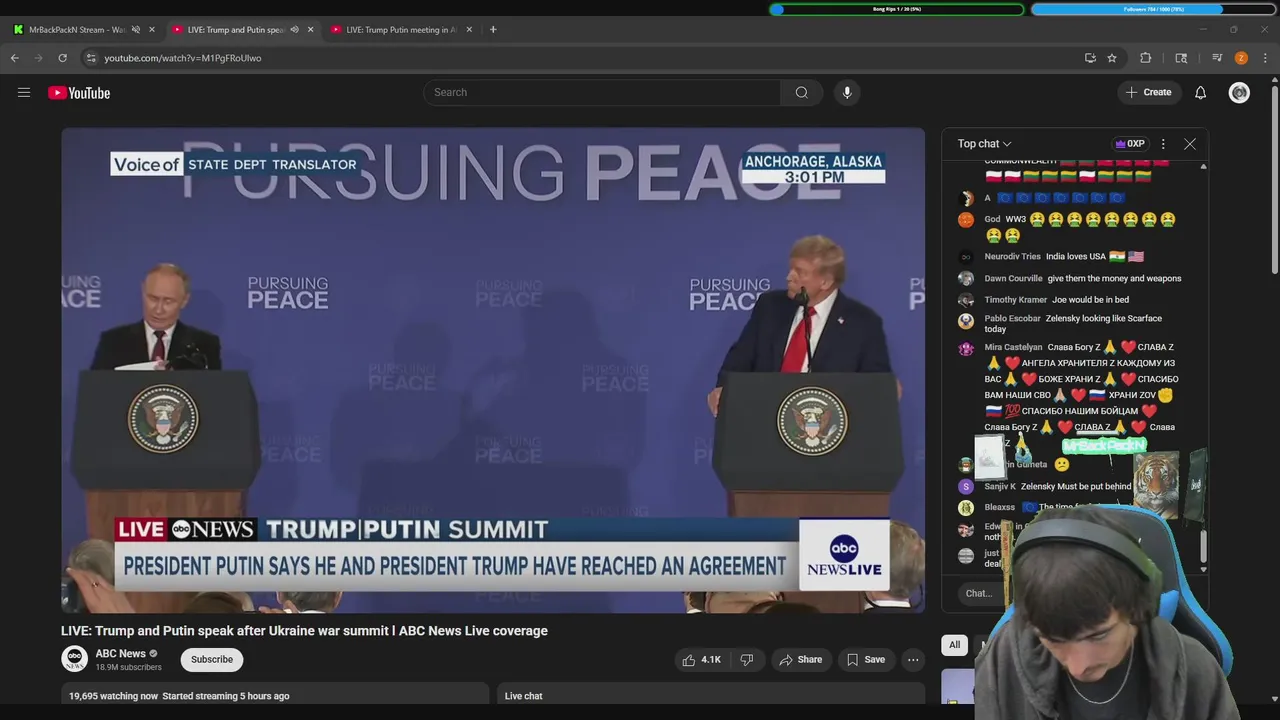Save the video to a playlist
Image resolution: width=1280 pixels, height=720 pixels.
865,660
